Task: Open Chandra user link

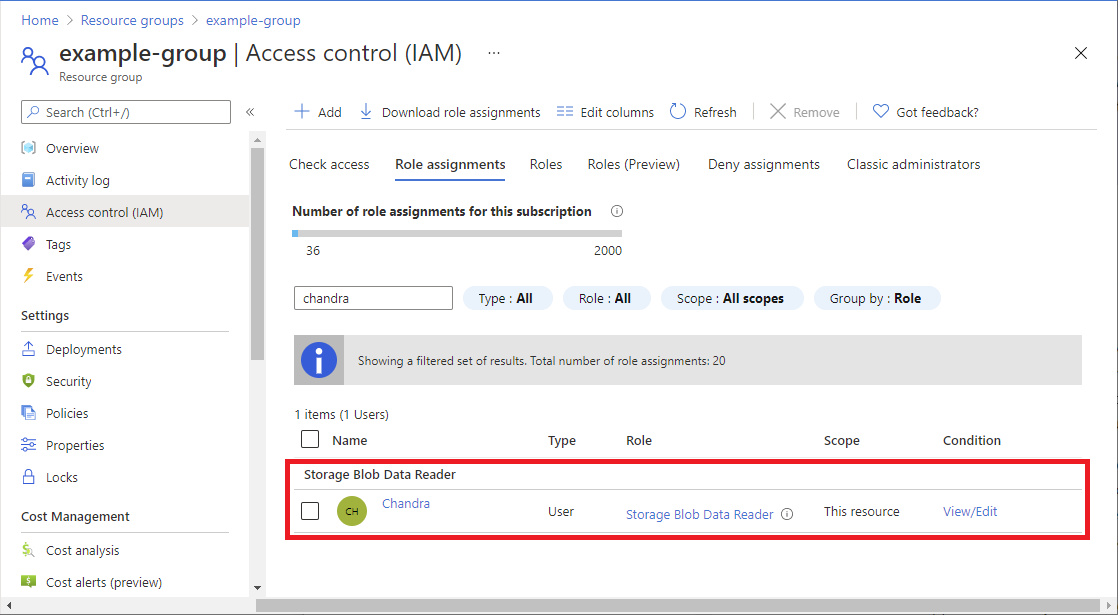Action: (x=406, y=503)
